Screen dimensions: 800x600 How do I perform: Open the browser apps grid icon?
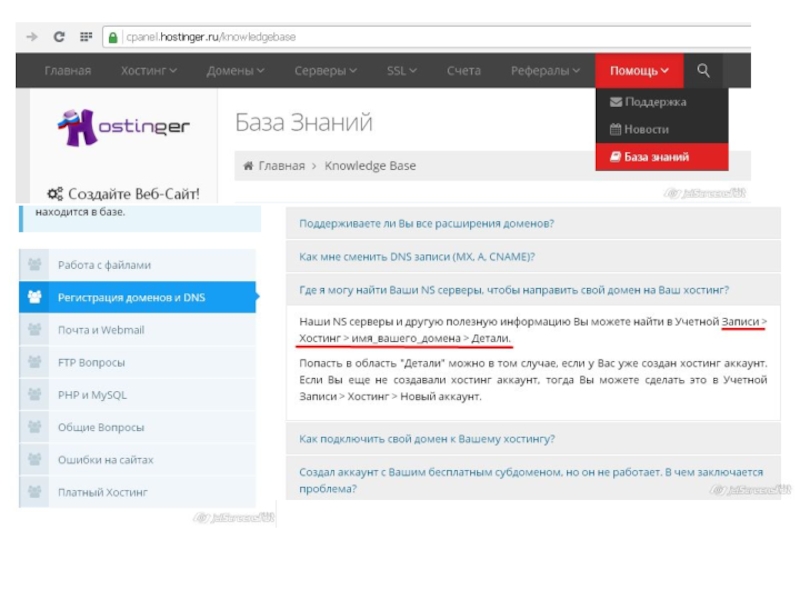click(86, 37)
